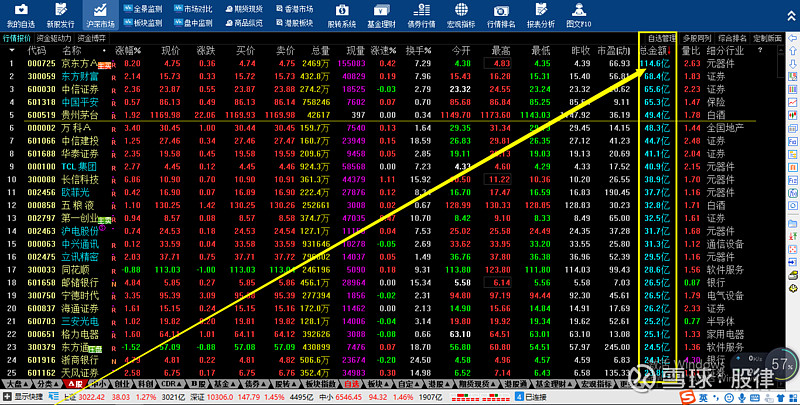Open 香港市场 Hong Kong market

point(294,9)
